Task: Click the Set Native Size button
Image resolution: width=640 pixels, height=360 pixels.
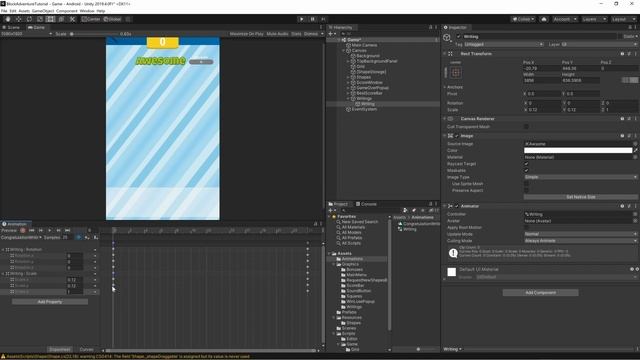Action: (581, 197)
